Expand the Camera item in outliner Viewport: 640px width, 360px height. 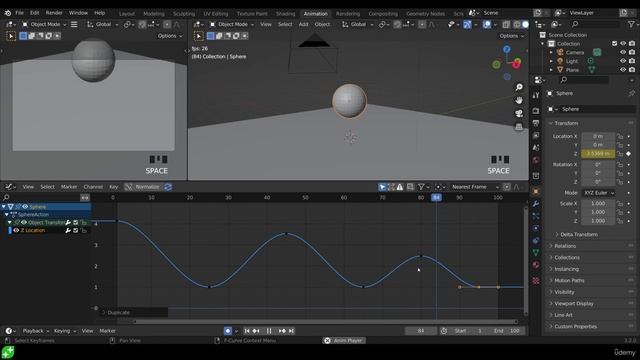(x=551, y=52)
